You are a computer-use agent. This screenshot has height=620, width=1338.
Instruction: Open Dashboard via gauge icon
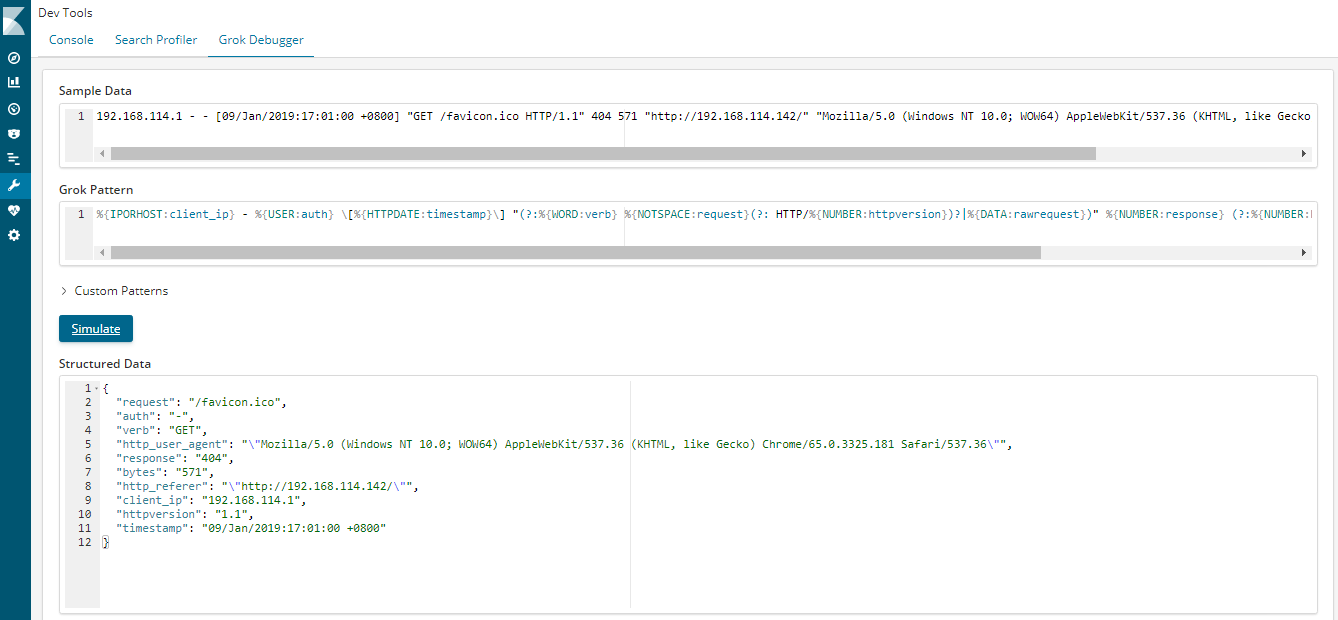14,108
